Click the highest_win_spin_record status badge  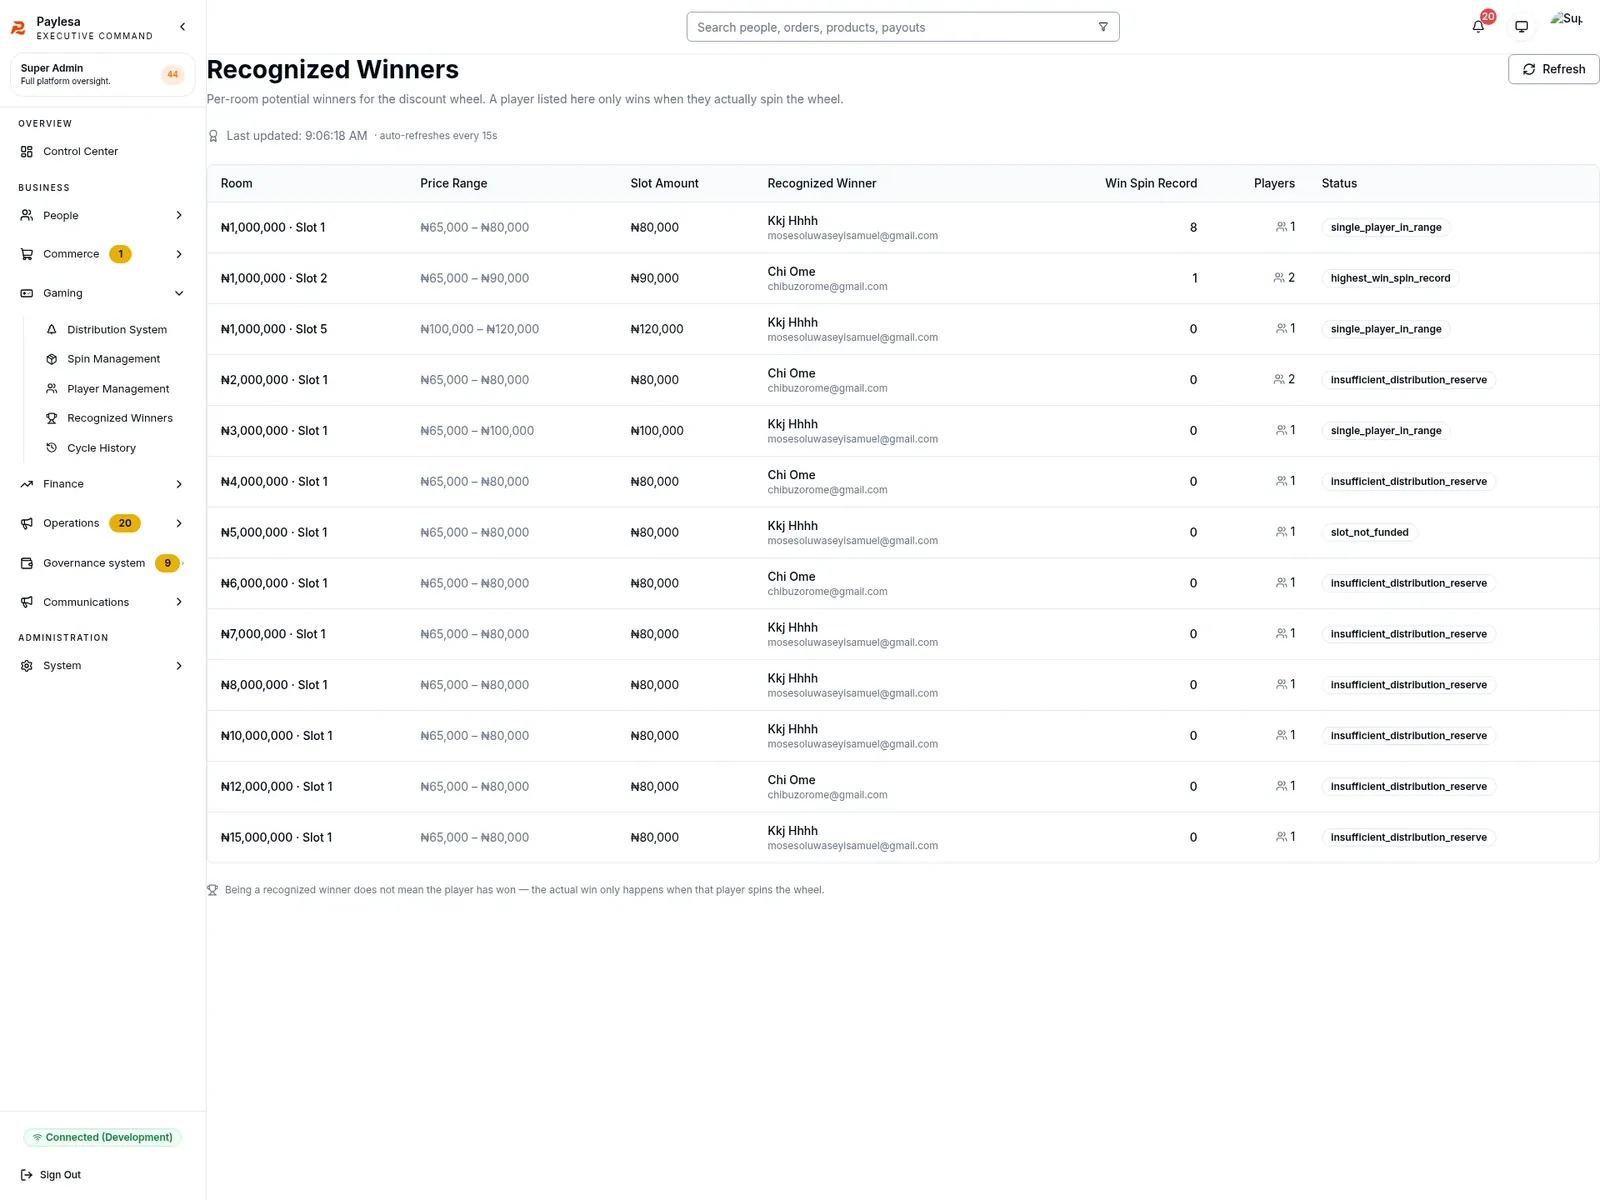1390,278
